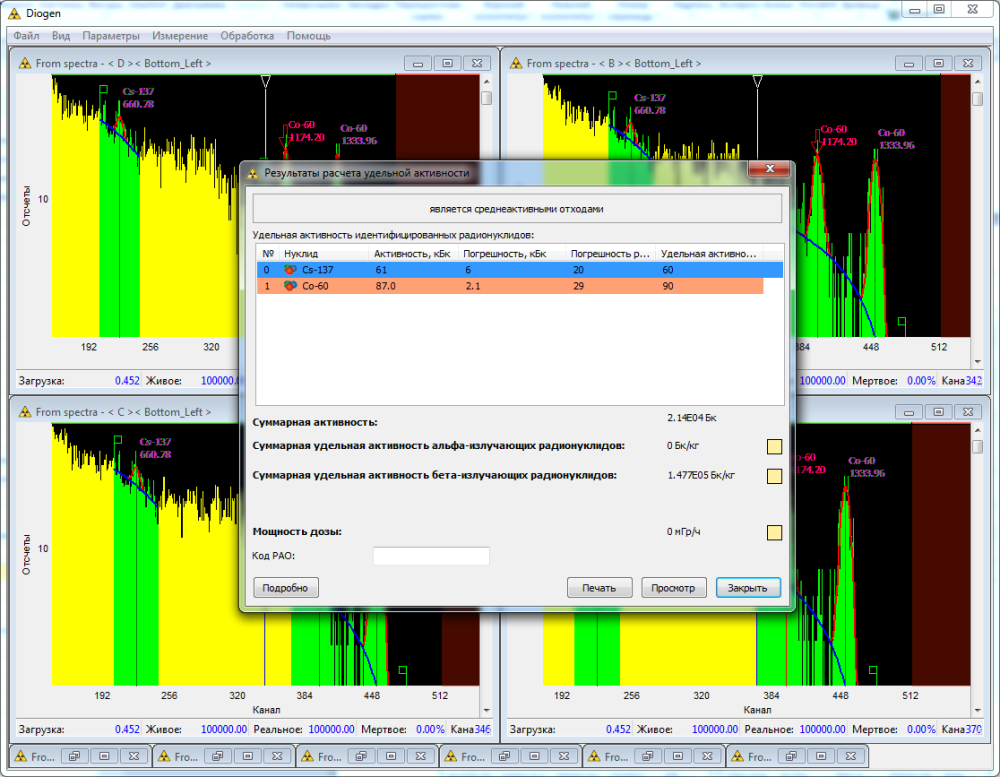The width and height of the screenshot is (1000, 777).
Task: Click the radiation icon in the results dialog title
Action: point(253,173)
